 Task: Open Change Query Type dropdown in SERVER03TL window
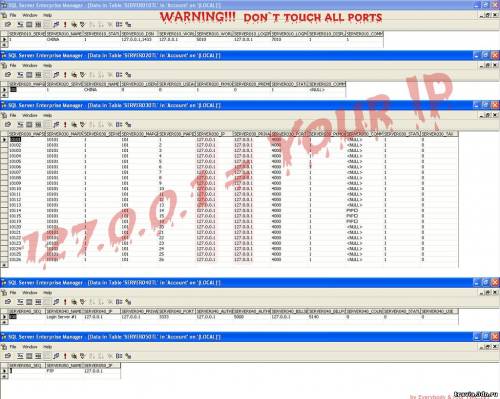(56, 125)
